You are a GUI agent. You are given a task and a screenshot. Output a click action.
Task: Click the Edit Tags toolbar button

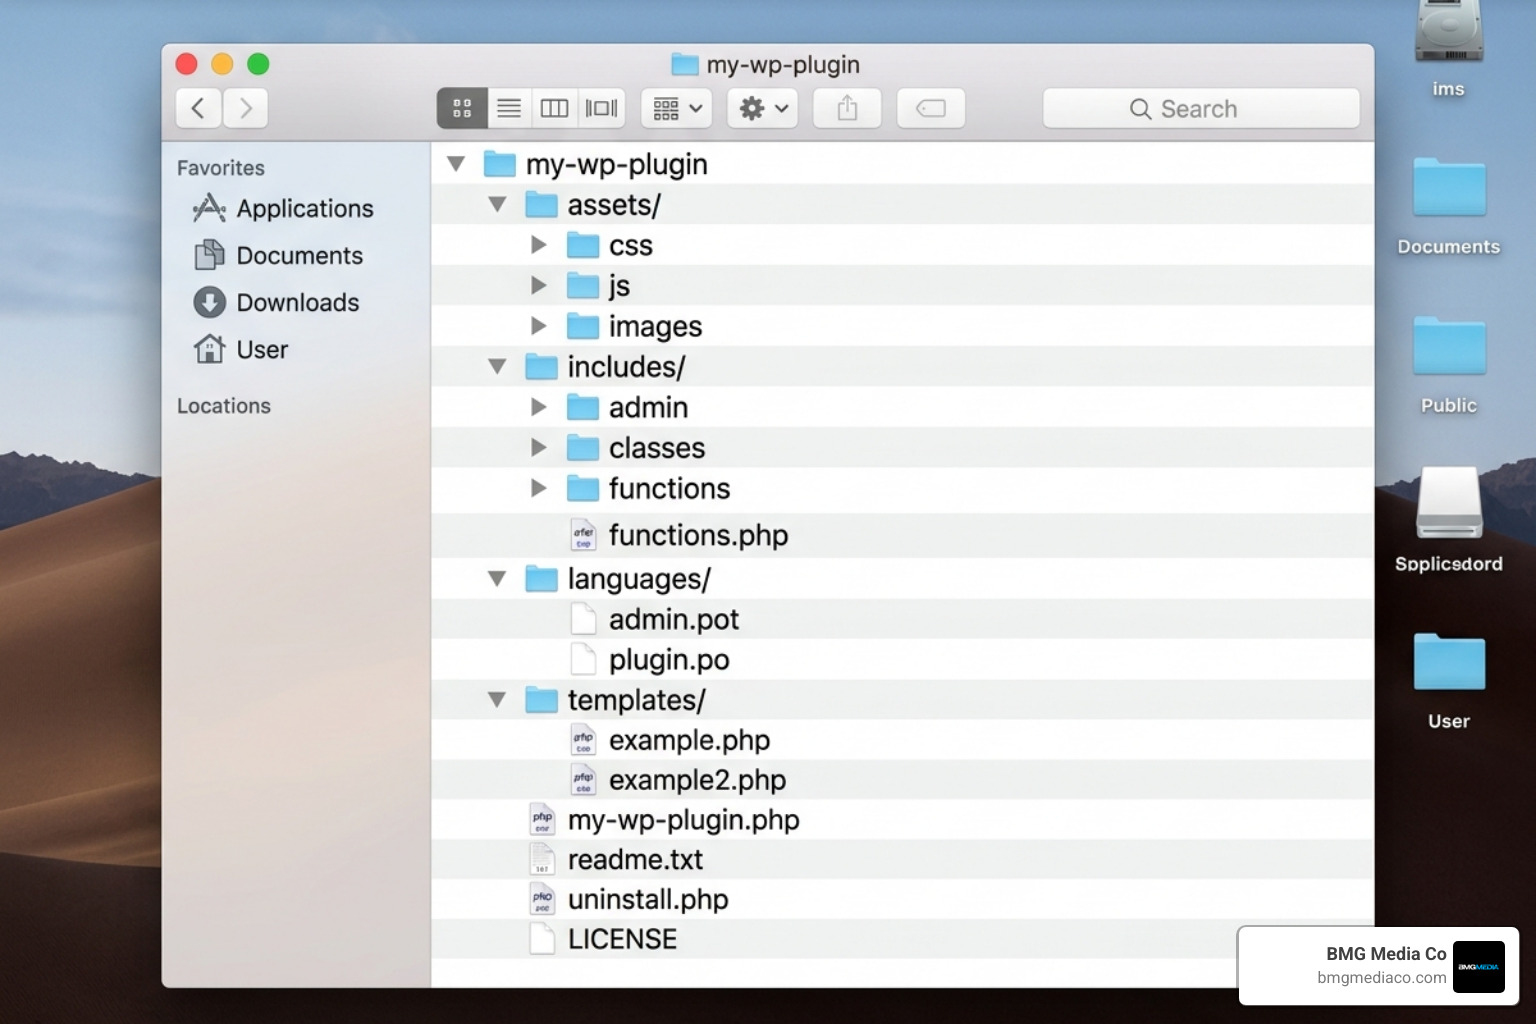click(931, 108)
